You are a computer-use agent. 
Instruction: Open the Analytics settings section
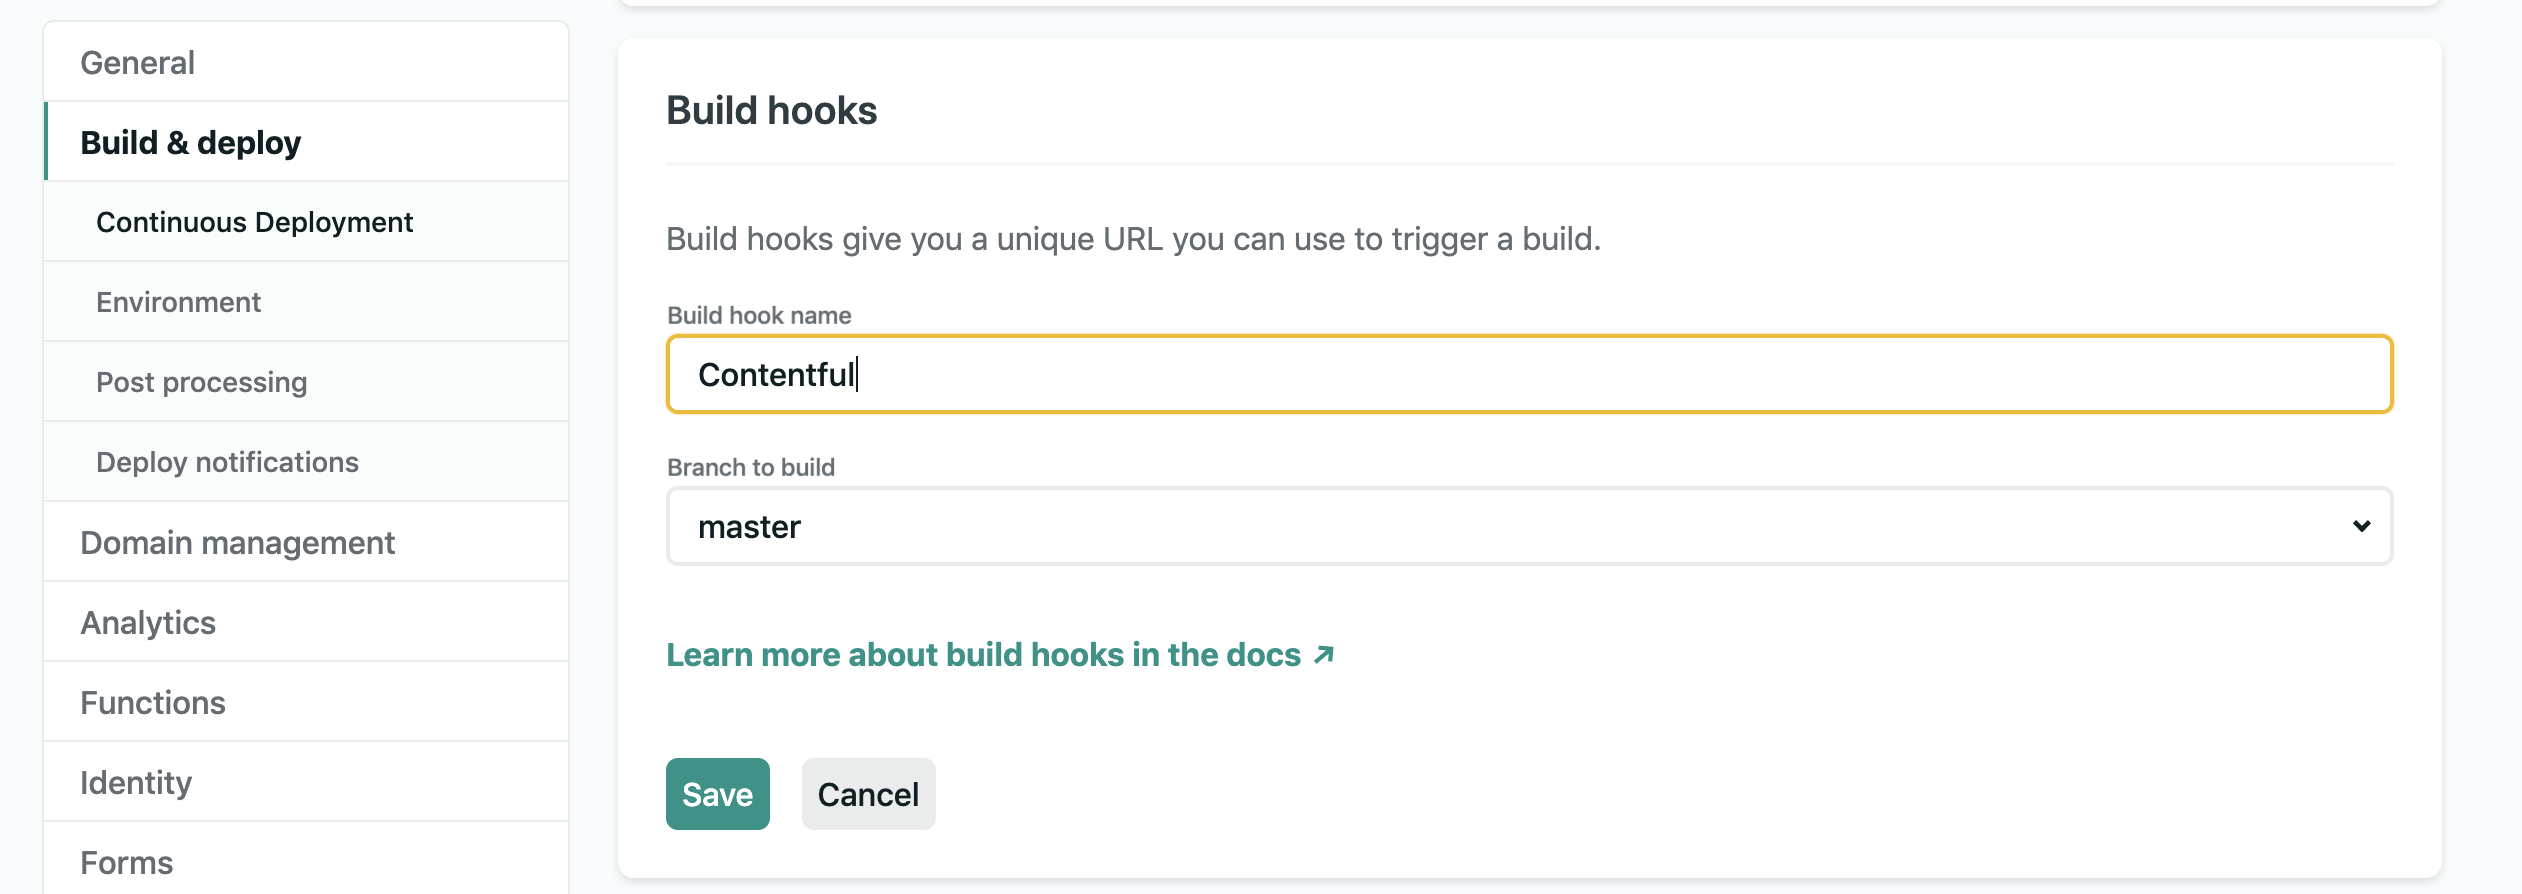(148, 622)
